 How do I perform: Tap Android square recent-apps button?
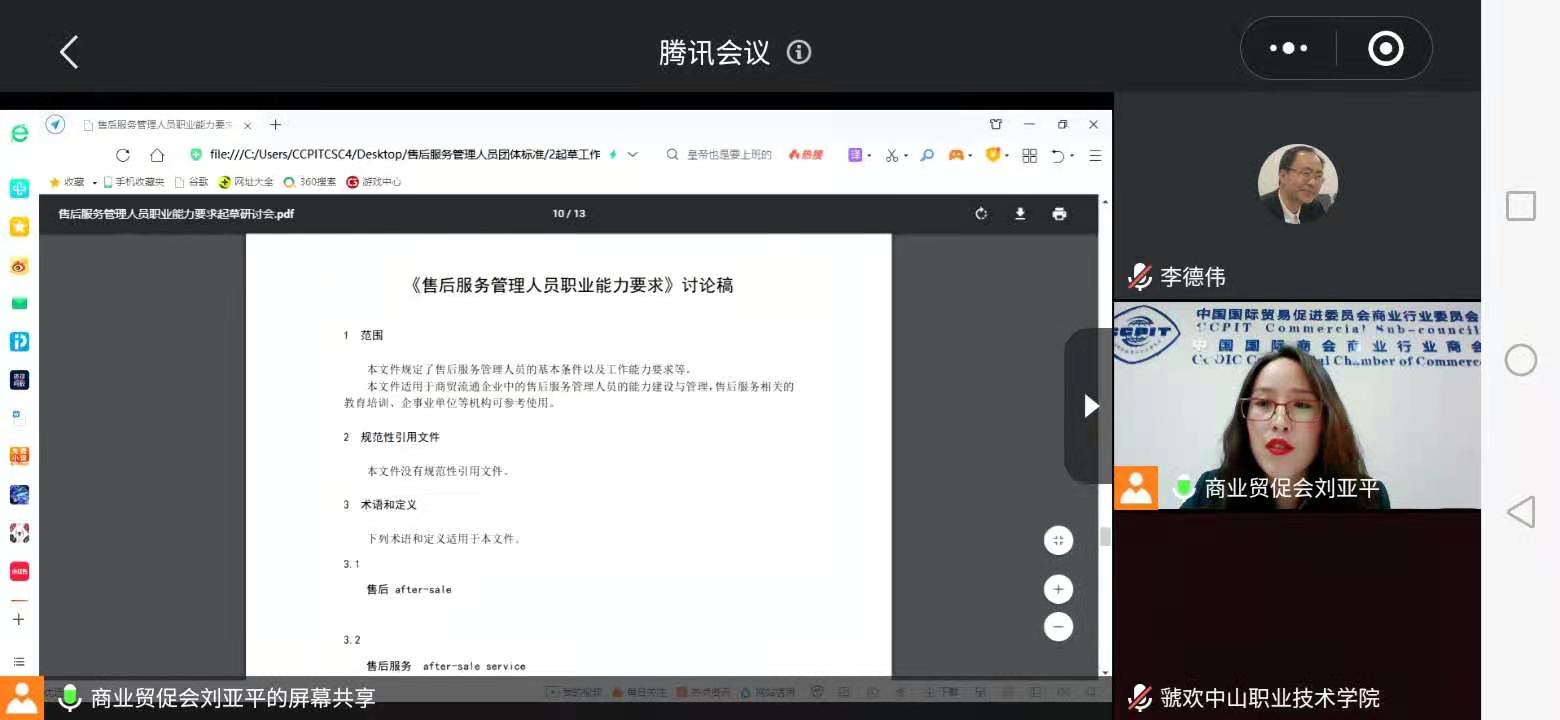(x=1521, y=206)
